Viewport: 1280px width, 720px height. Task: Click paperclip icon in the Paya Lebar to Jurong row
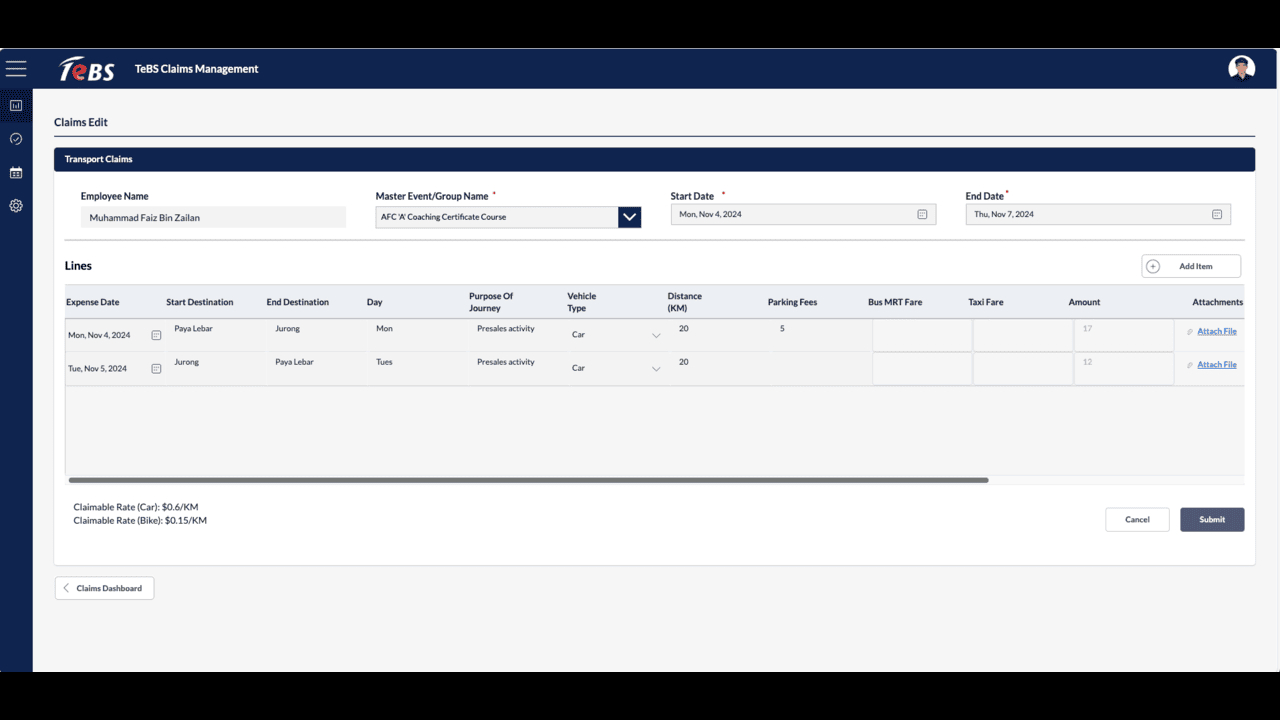[x=1190, y=332]
